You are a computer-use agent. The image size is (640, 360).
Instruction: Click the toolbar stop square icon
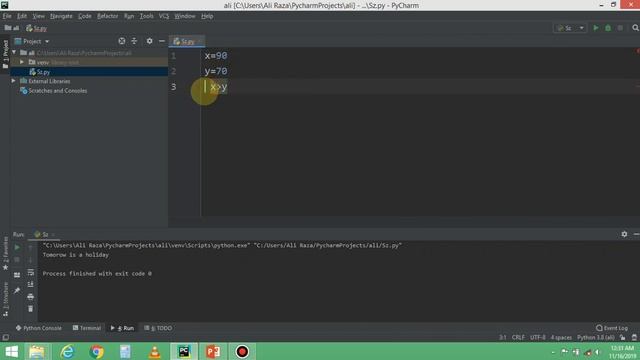click(620, 28)
